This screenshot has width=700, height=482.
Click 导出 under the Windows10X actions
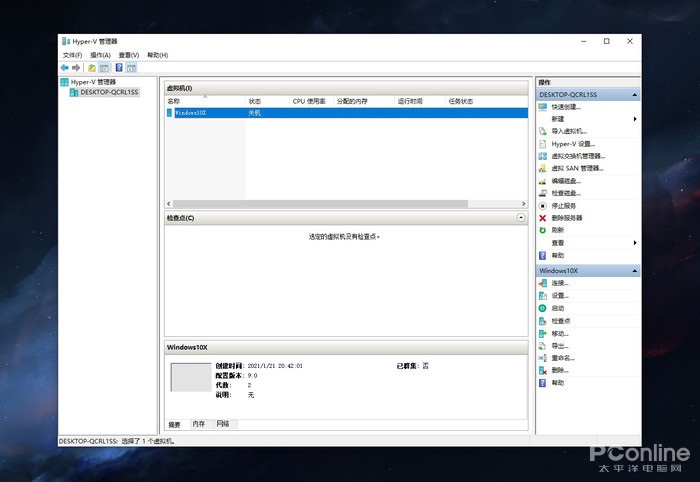click(560, 346)
